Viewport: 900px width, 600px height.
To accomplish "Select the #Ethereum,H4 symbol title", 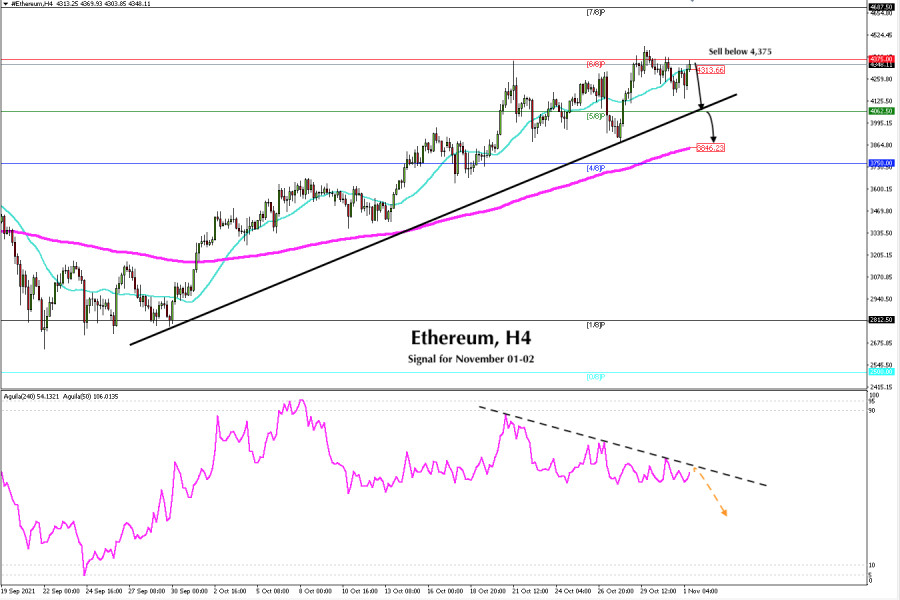I will (x=32, y=3).
